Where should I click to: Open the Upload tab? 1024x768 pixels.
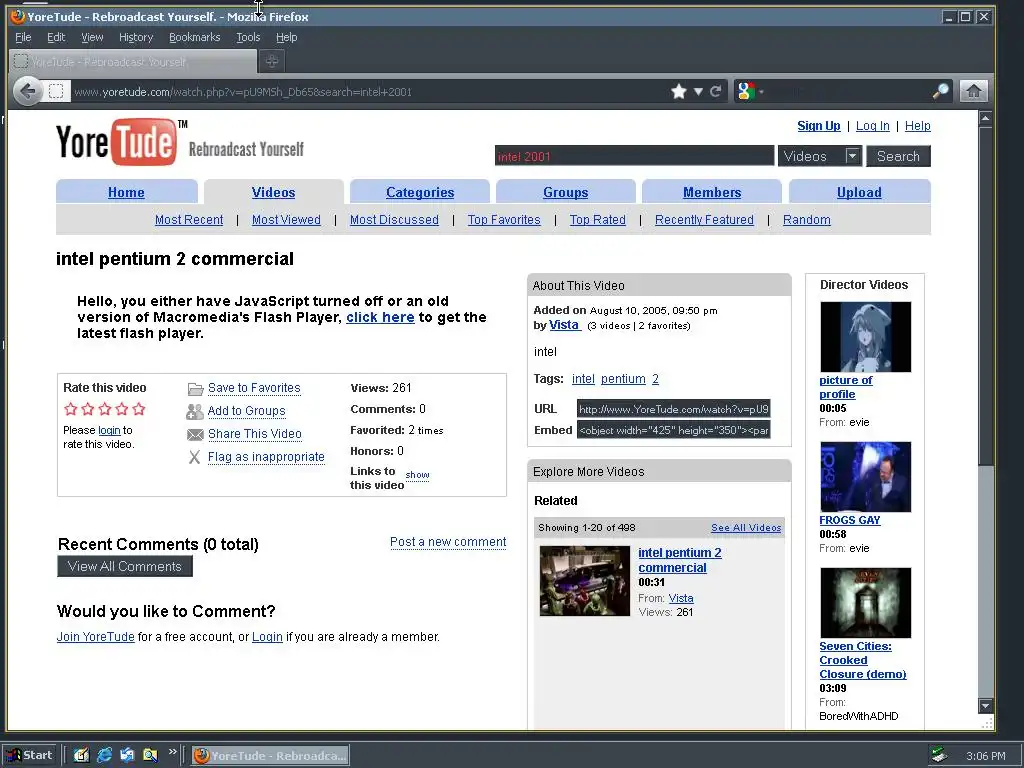859,192
